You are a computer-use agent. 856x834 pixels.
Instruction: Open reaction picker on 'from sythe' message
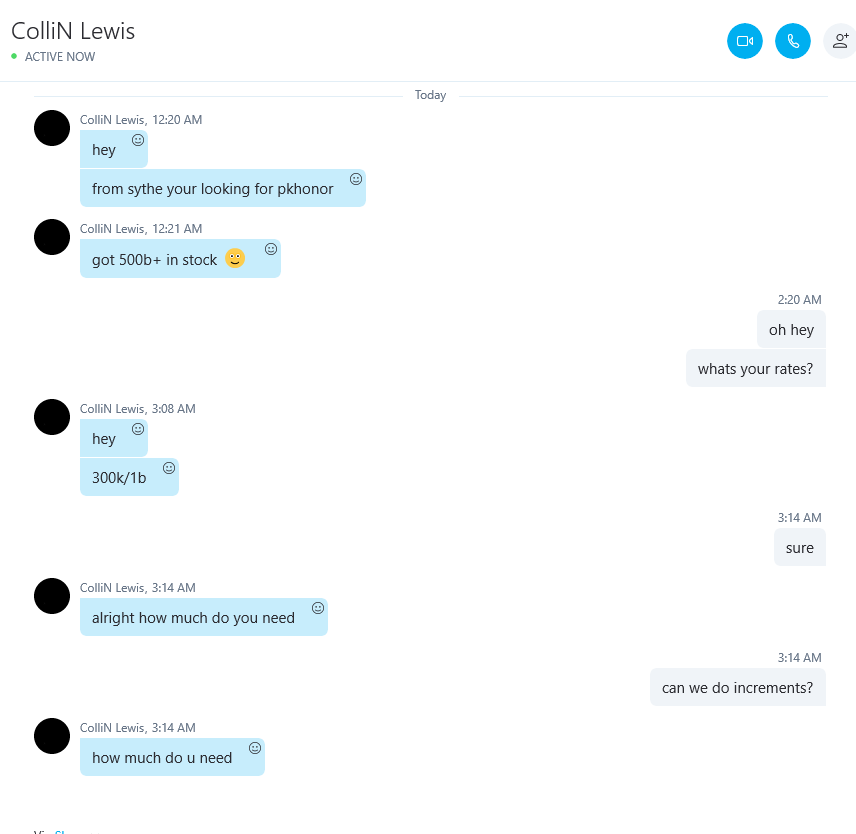pyautogui.click(x=356, y=179)
